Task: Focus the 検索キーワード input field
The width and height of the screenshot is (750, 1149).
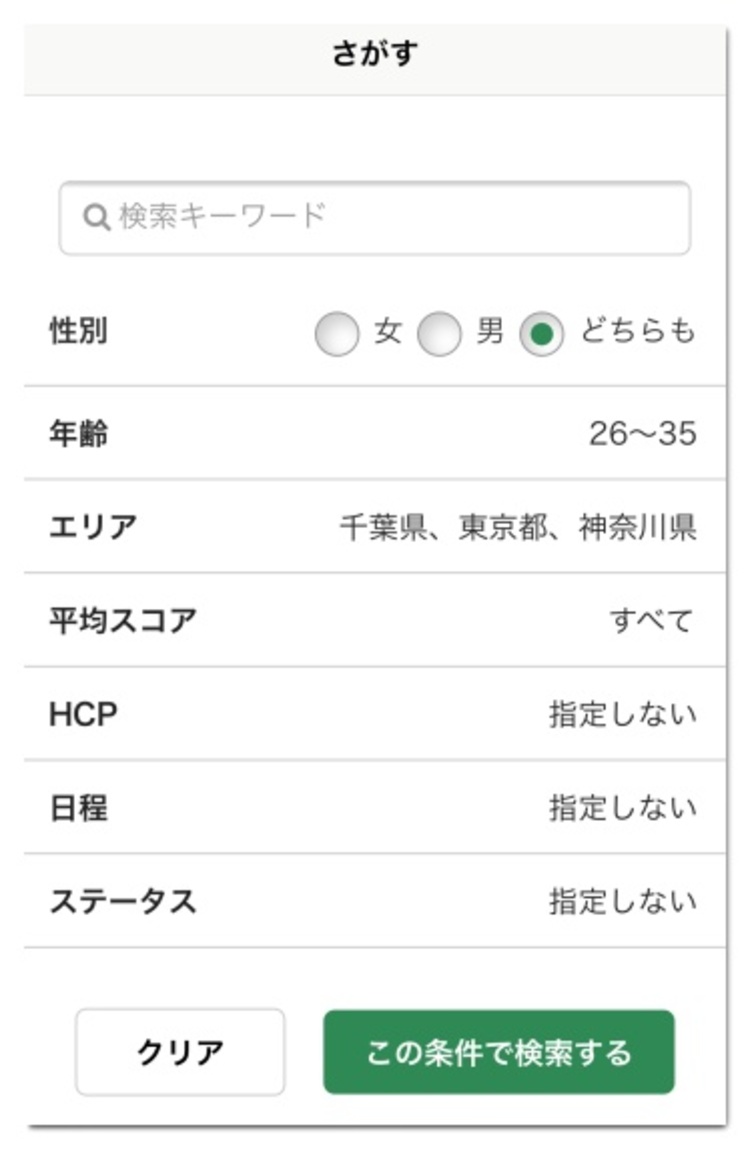Action: point(375,218)
